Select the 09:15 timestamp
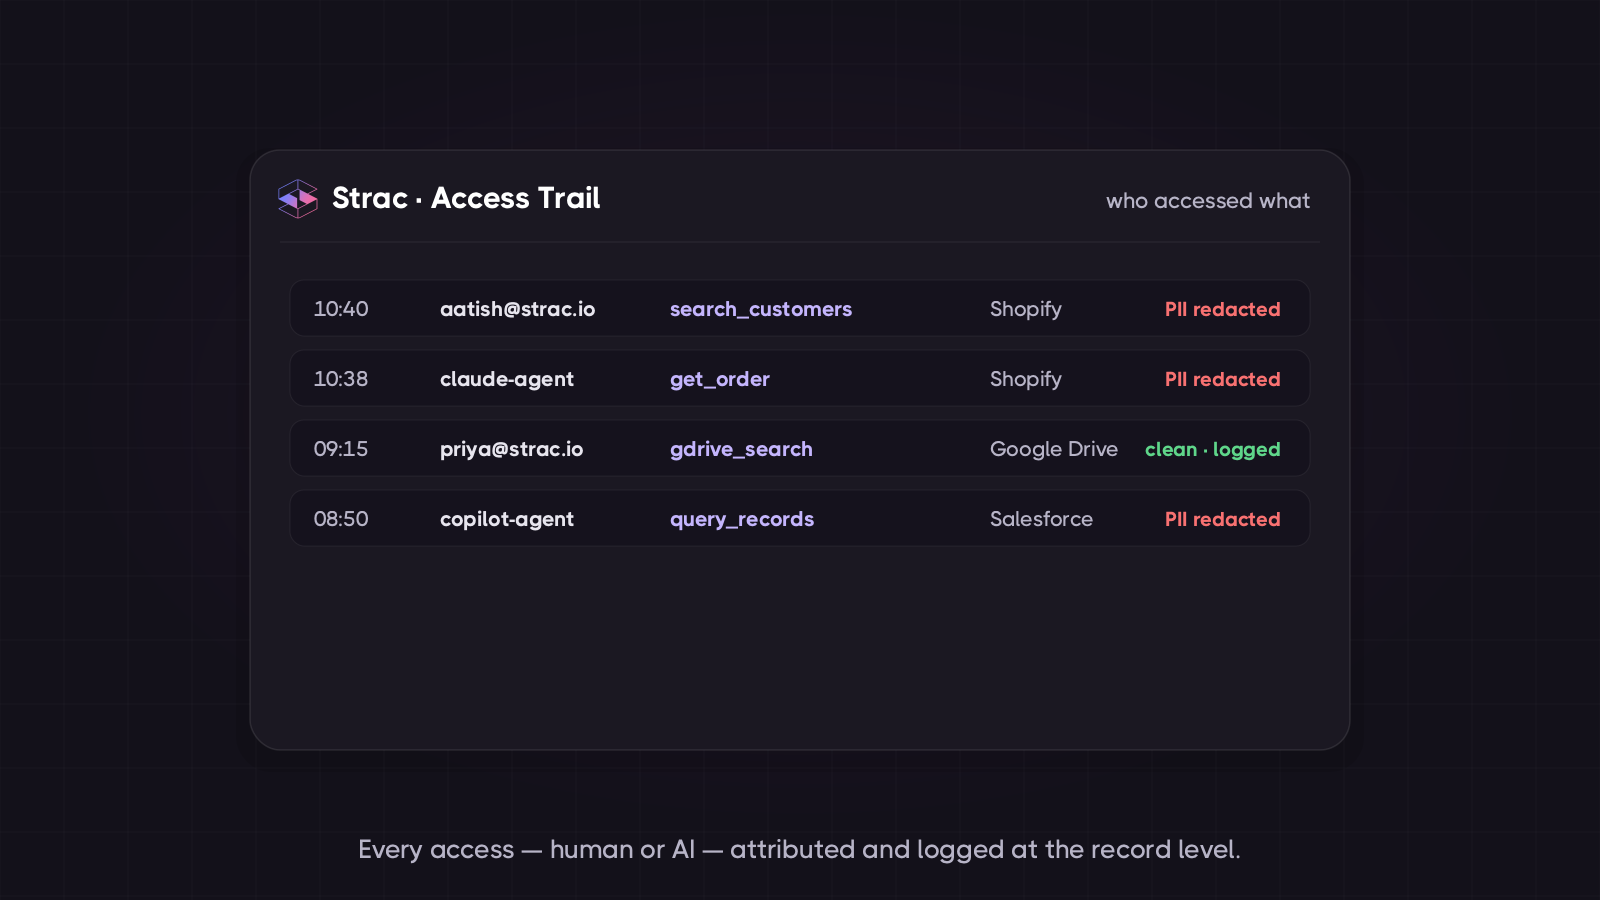 [341, 449]
